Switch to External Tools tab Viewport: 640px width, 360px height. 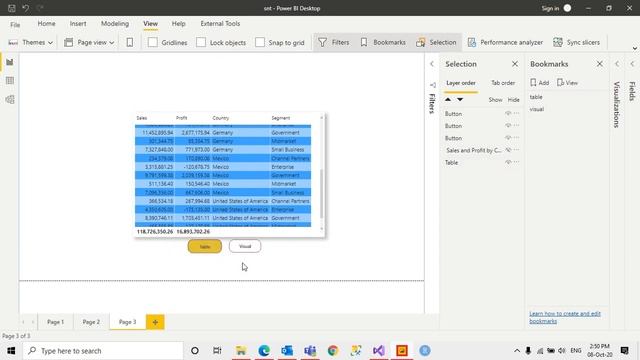(x=220, y=24)
